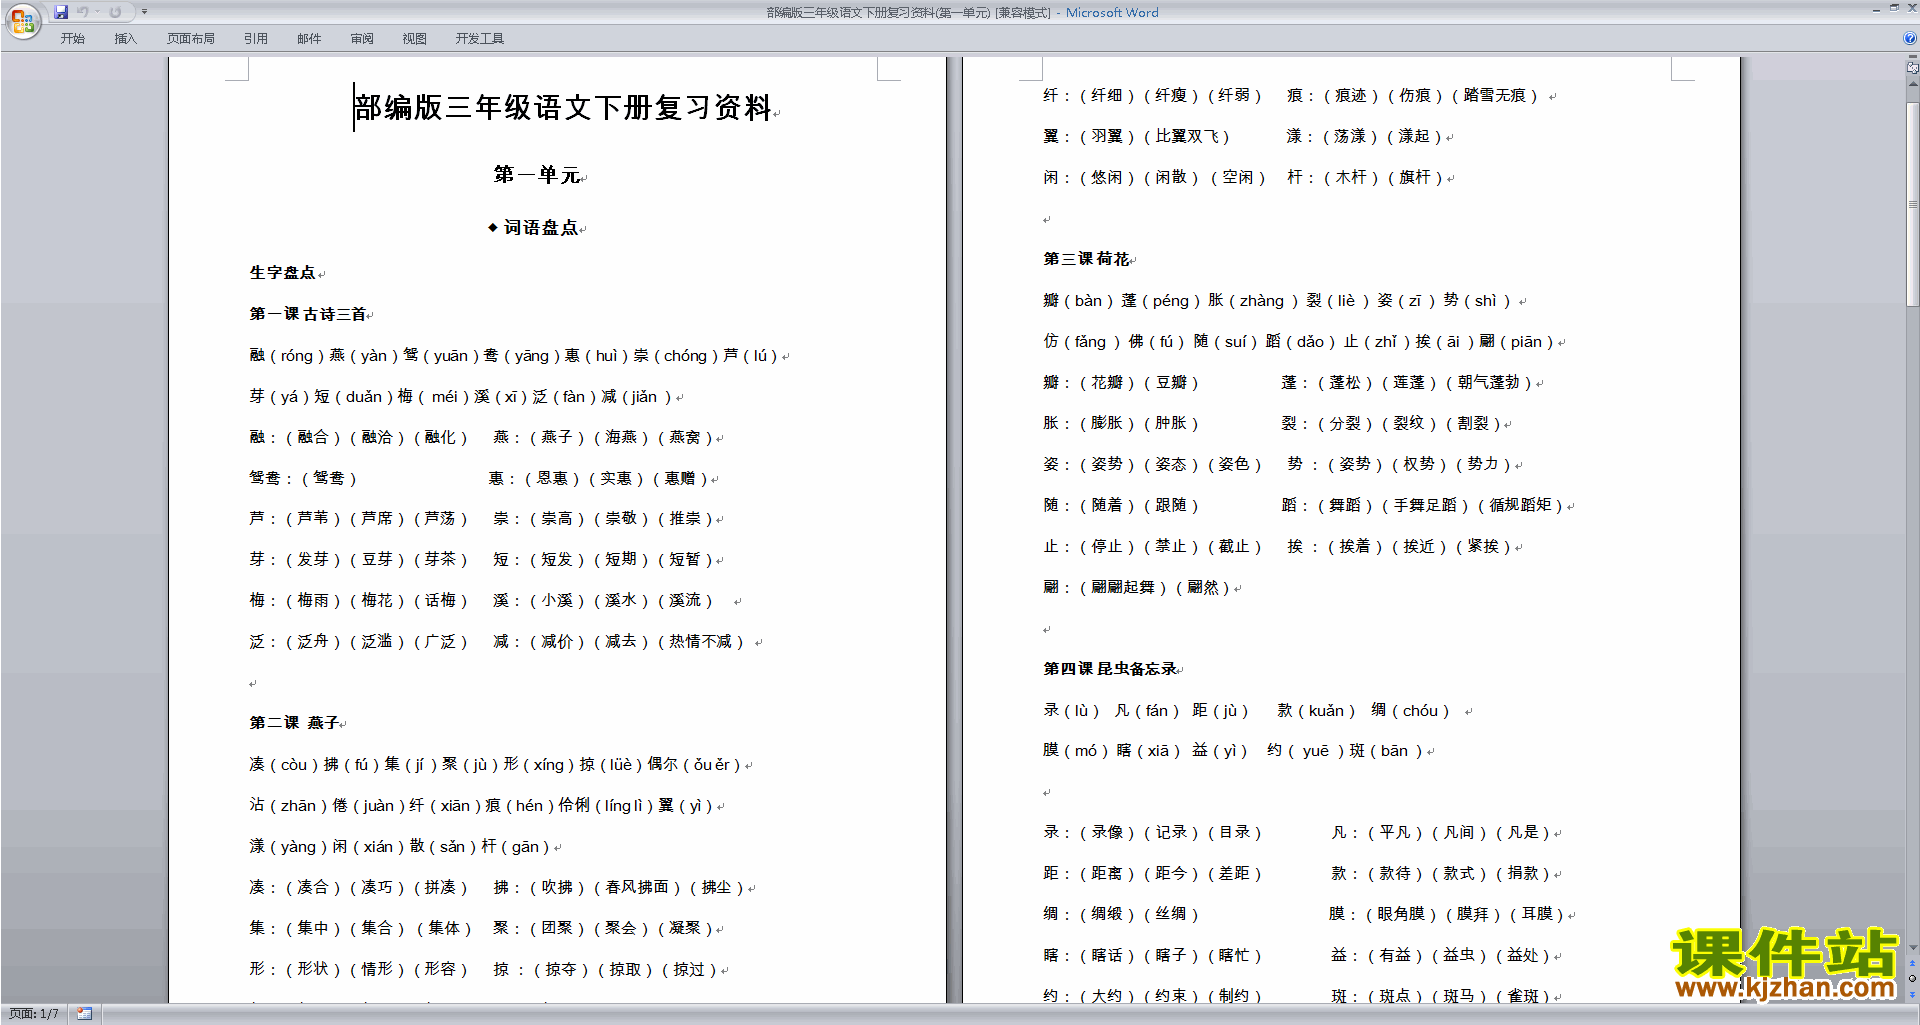Click the word 鸳鸯 in parentheses
1920x1025 pixels.
click(329, 478)
